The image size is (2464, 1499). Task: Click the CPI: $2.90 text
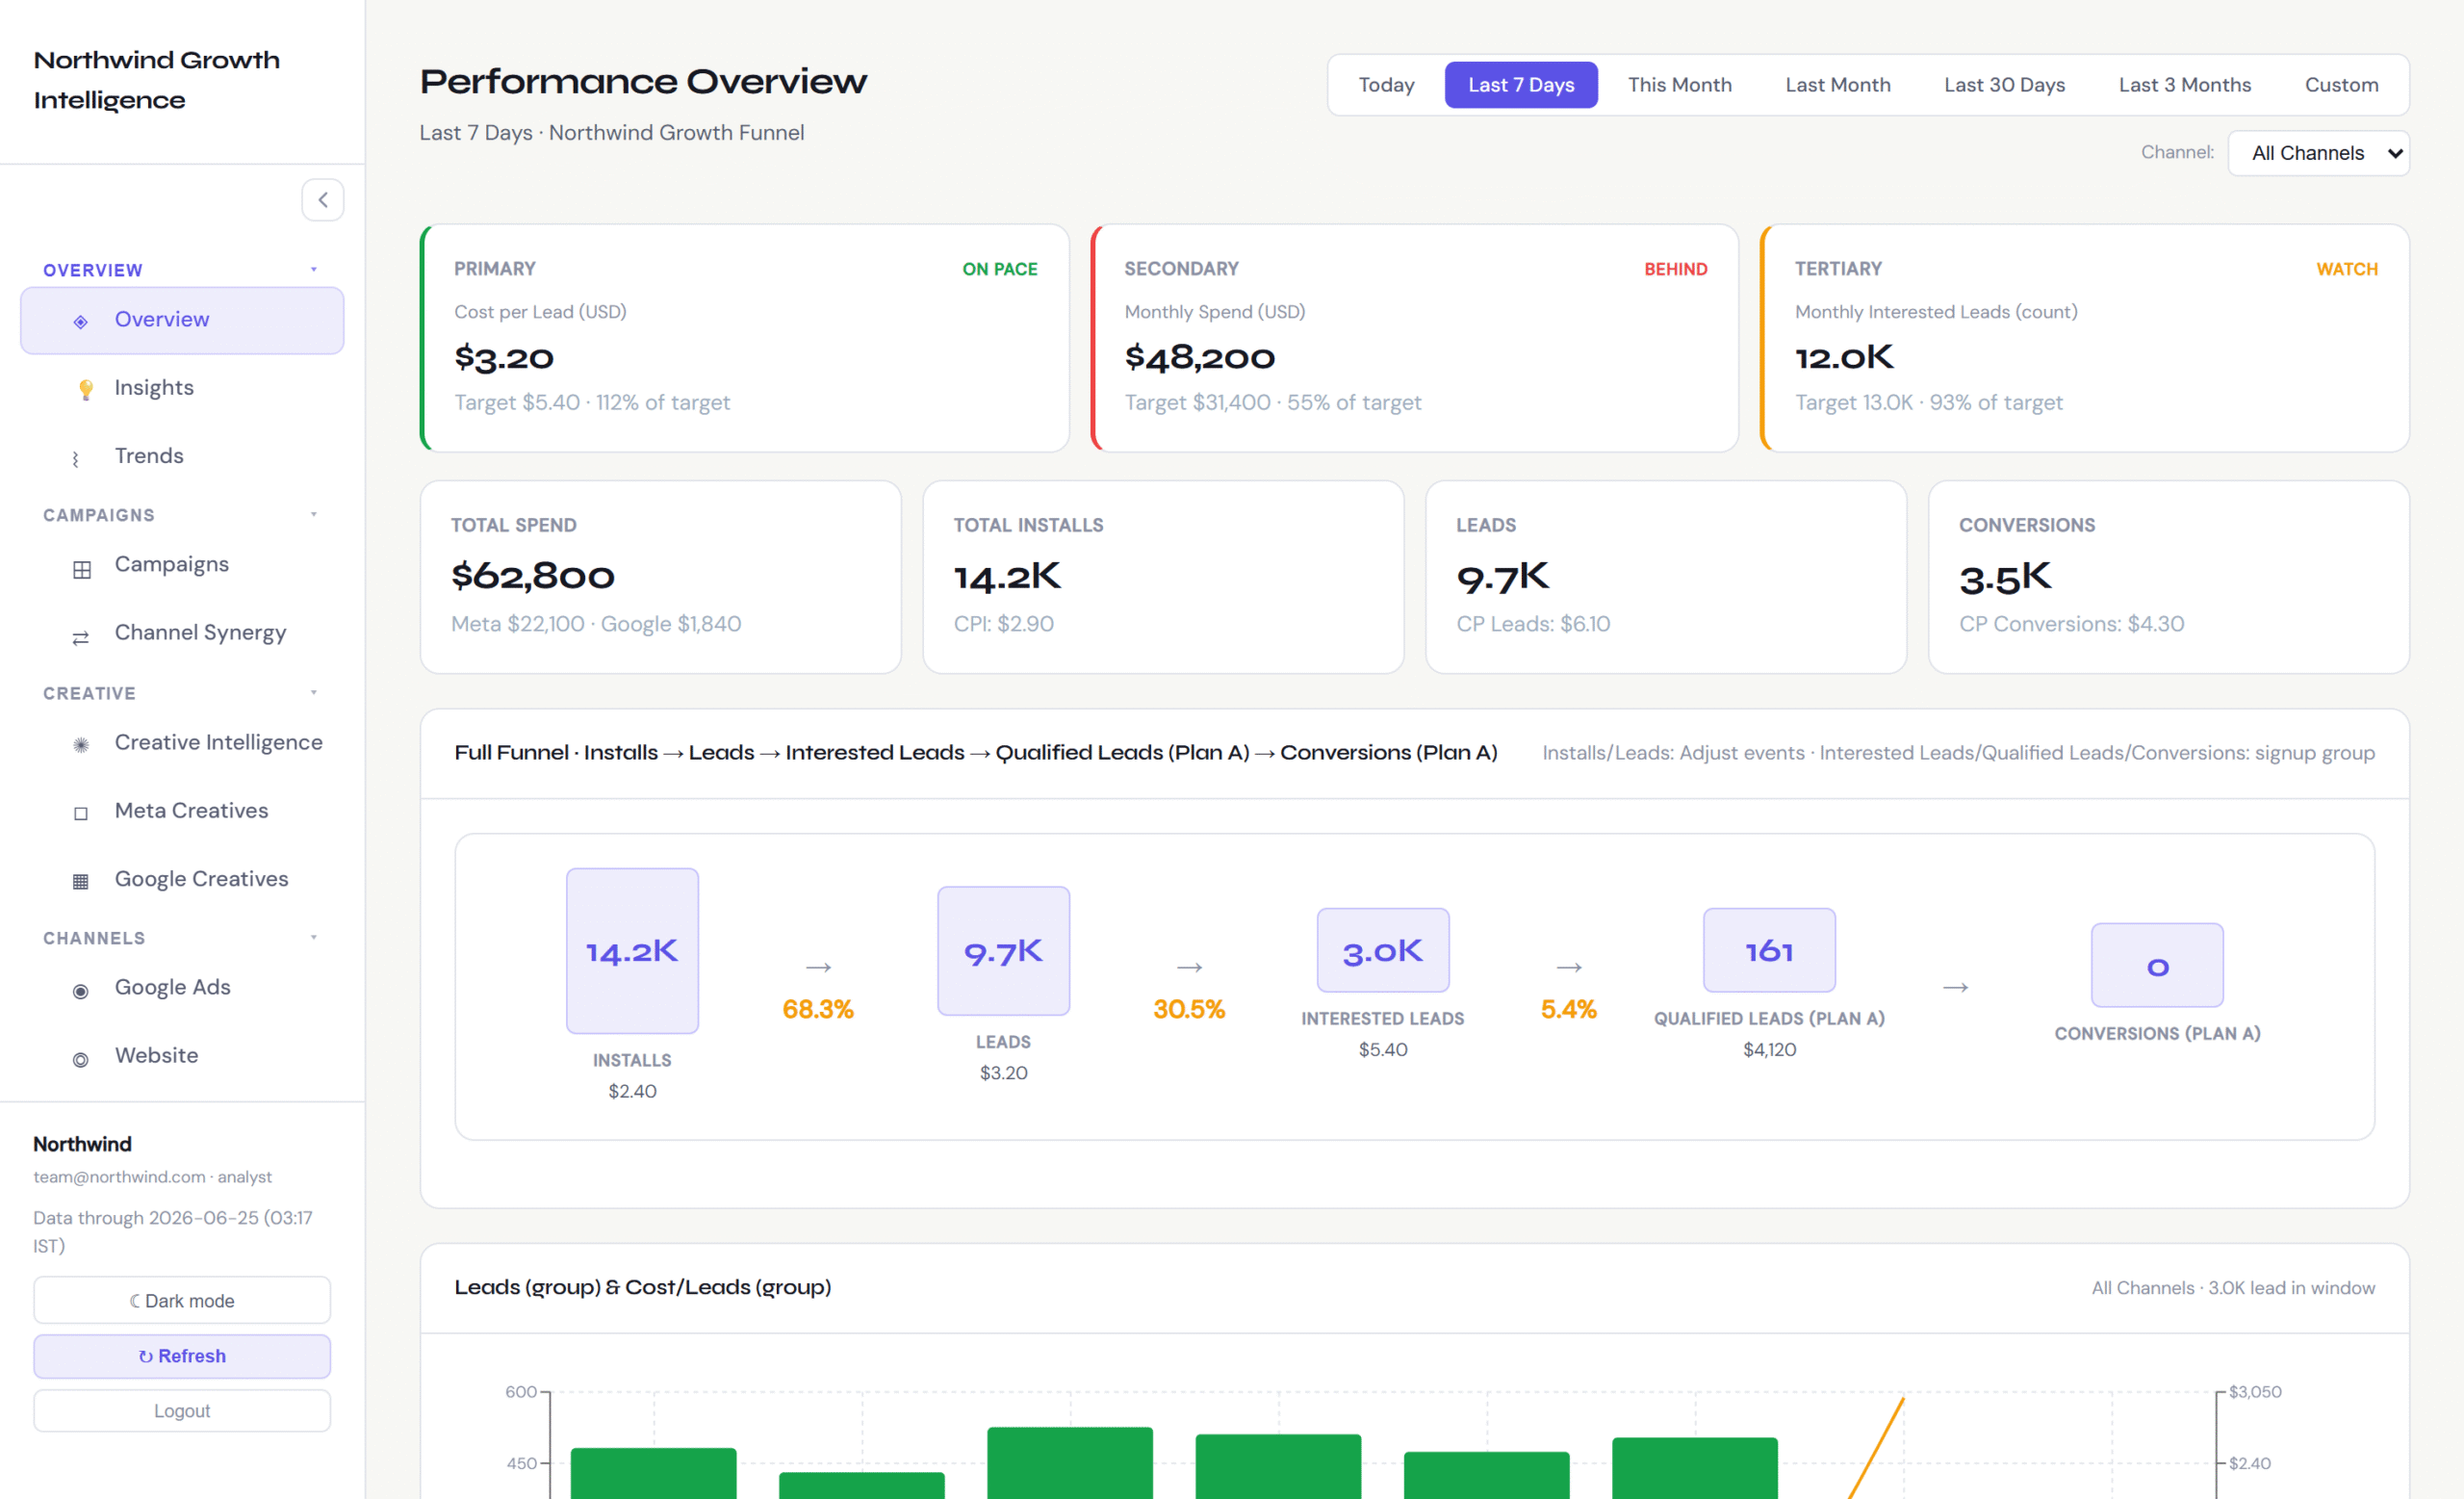[x=1004, y=624]
